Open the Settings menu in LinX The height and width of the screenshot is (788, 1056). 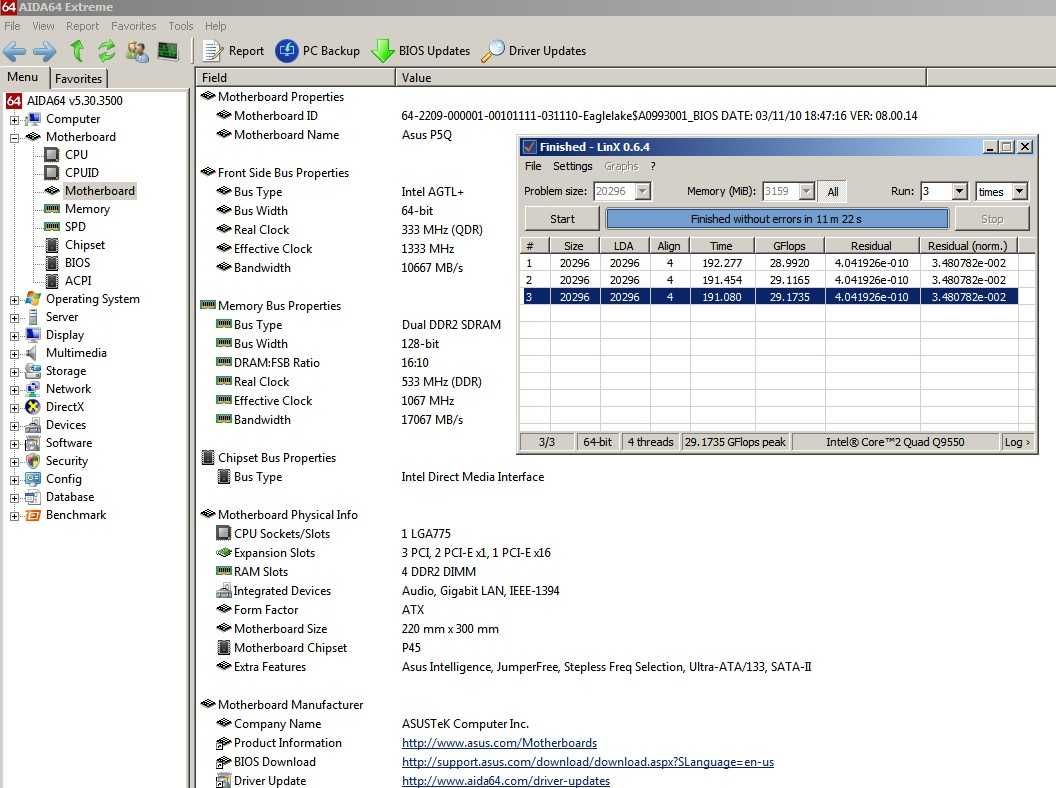tap(572, 166)
